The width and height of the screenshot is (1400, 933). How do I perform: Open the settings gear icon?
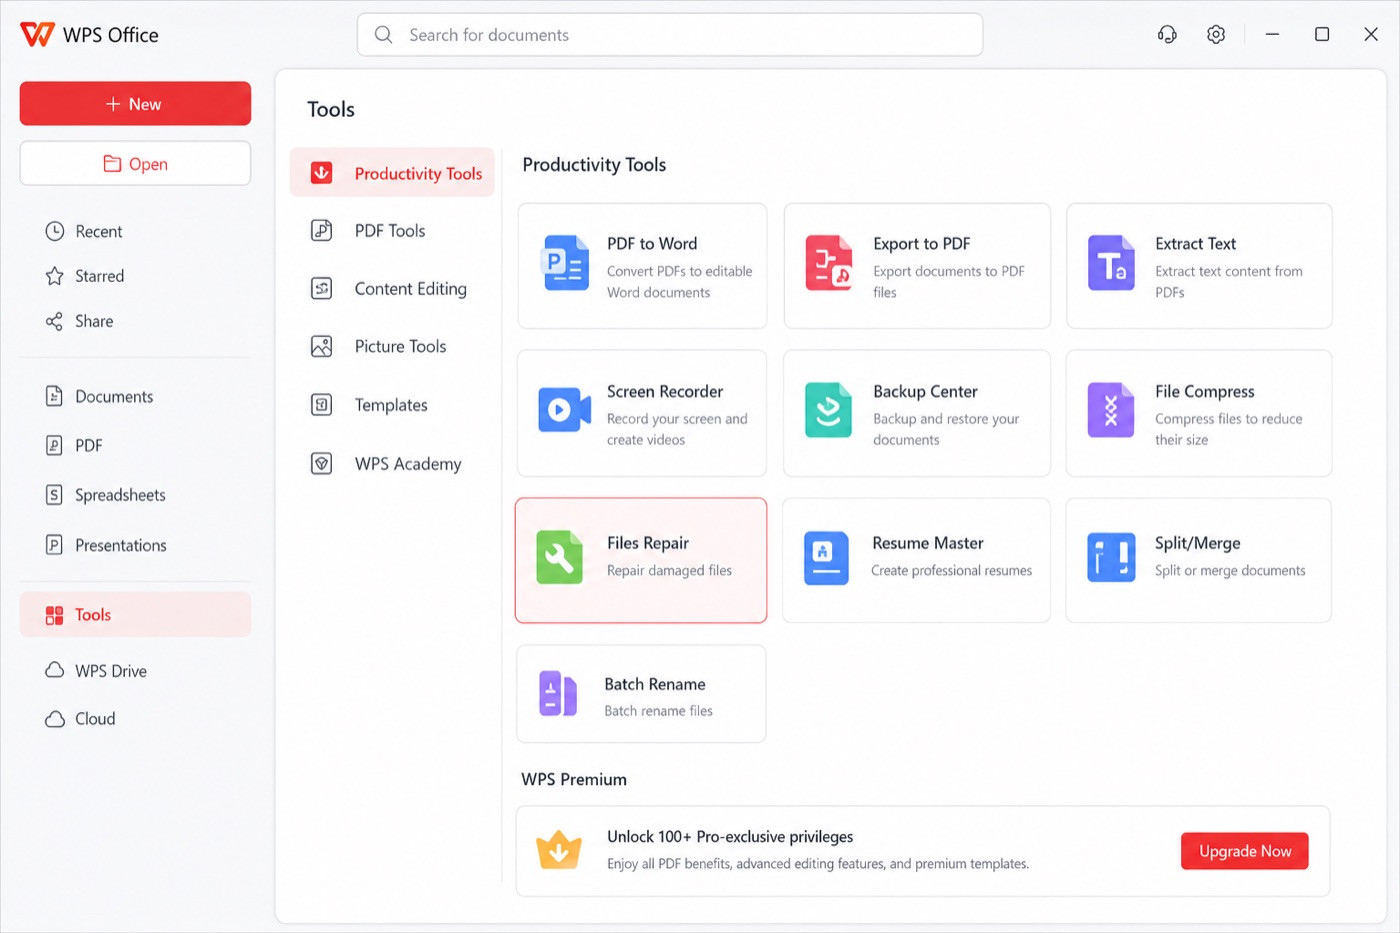(1216, 34)
